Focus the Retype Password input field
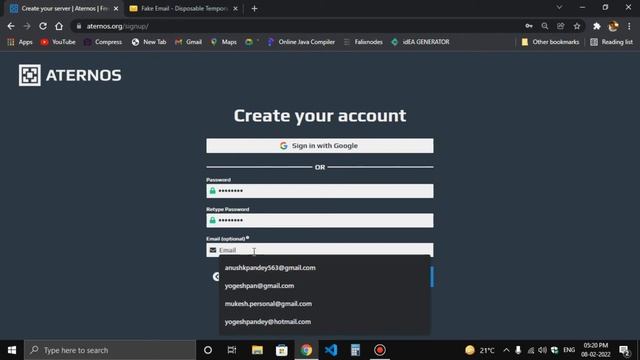Image resolution: width=640 pixels, height=360 pixels. coord(320,220)
